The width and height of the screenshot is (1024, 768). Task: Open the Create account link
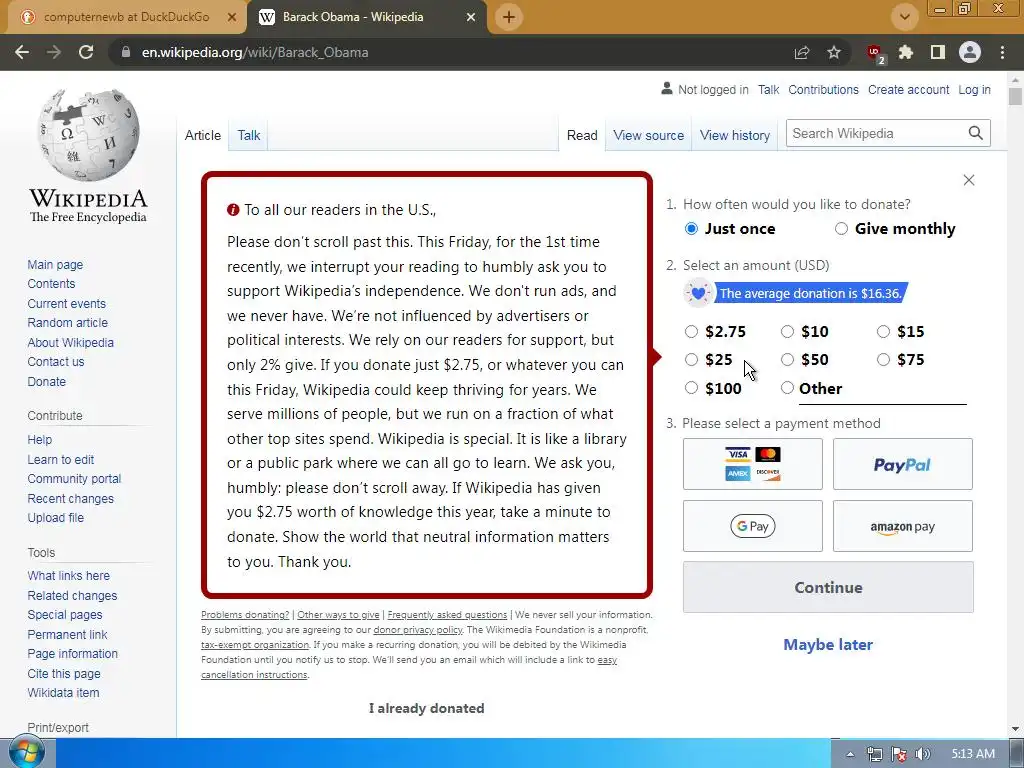tap(908, 89)
